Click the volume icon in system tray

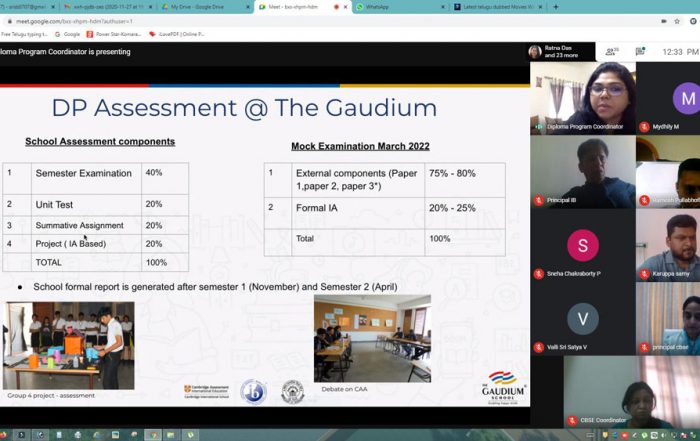[663, 435]
